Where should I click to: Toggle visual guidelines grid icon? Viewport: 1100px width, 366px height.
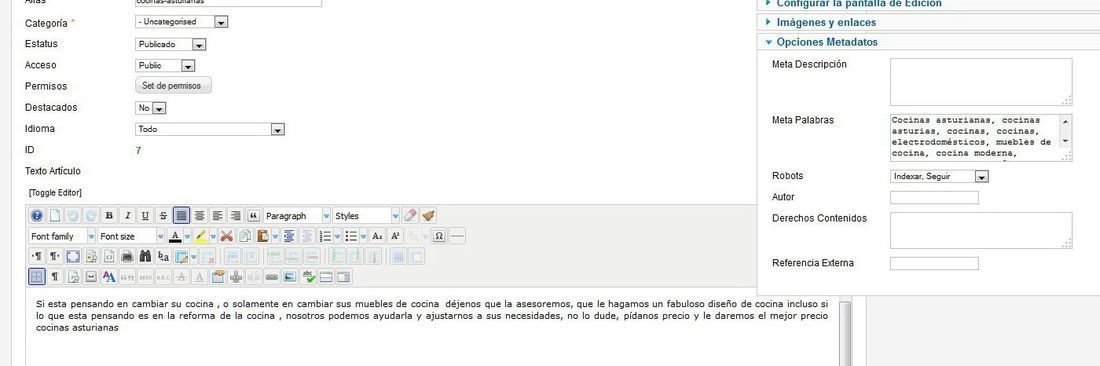point(37,277)
